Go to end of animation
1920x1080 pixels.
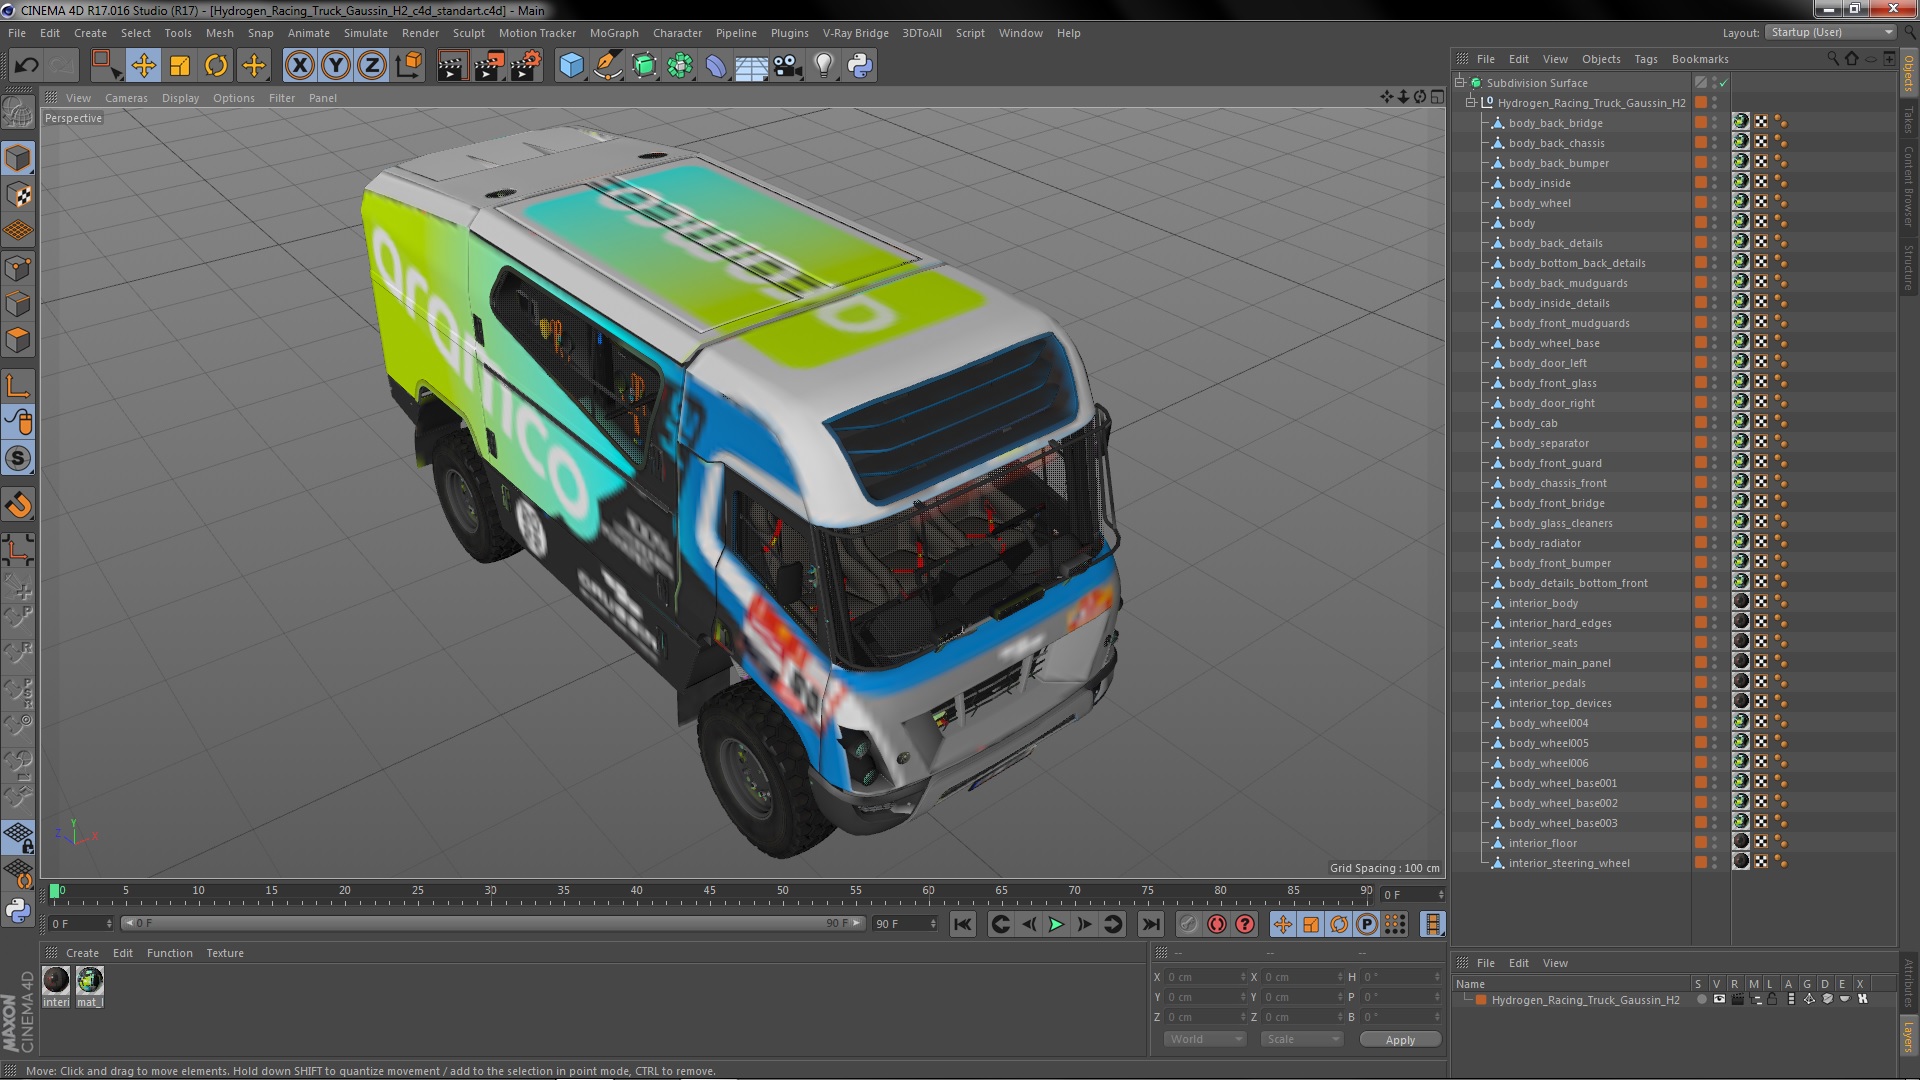point(1151,925)
